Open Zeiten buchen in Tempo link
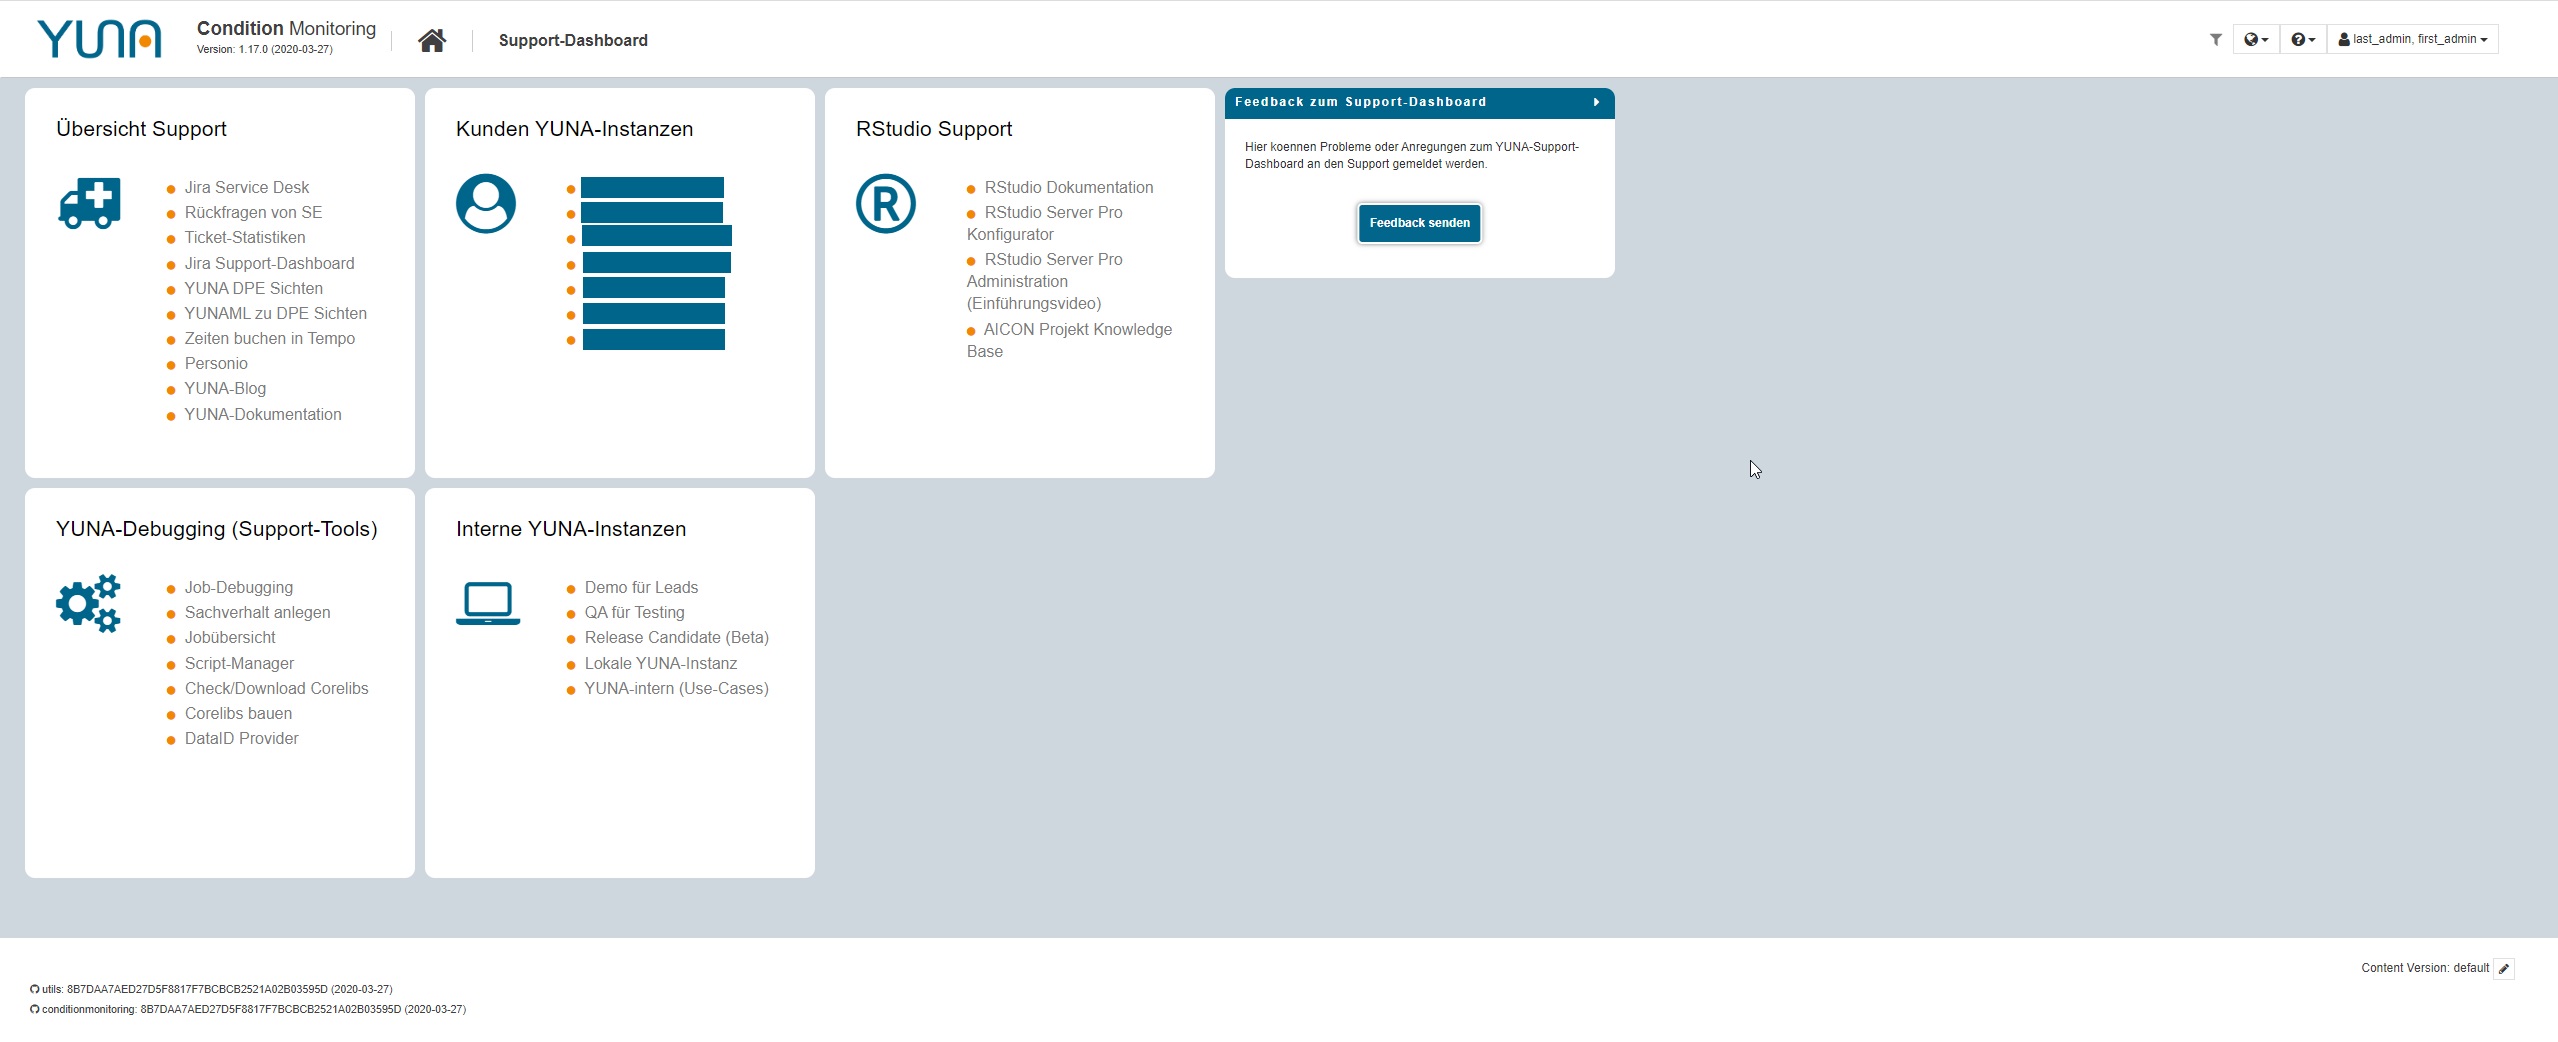 (x=269, y=338)
